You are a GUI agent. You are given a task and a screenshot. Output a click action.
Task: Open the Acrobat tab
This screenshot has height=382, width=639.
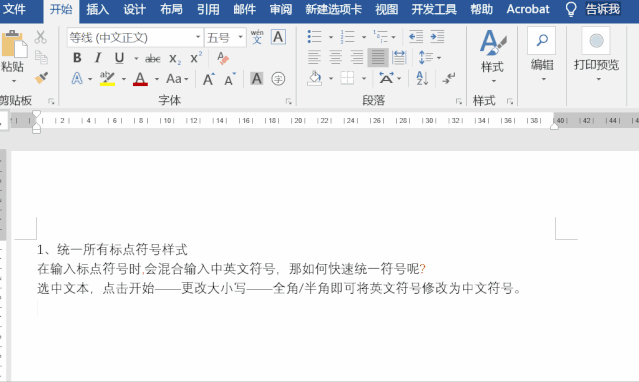tap(528, 9)
